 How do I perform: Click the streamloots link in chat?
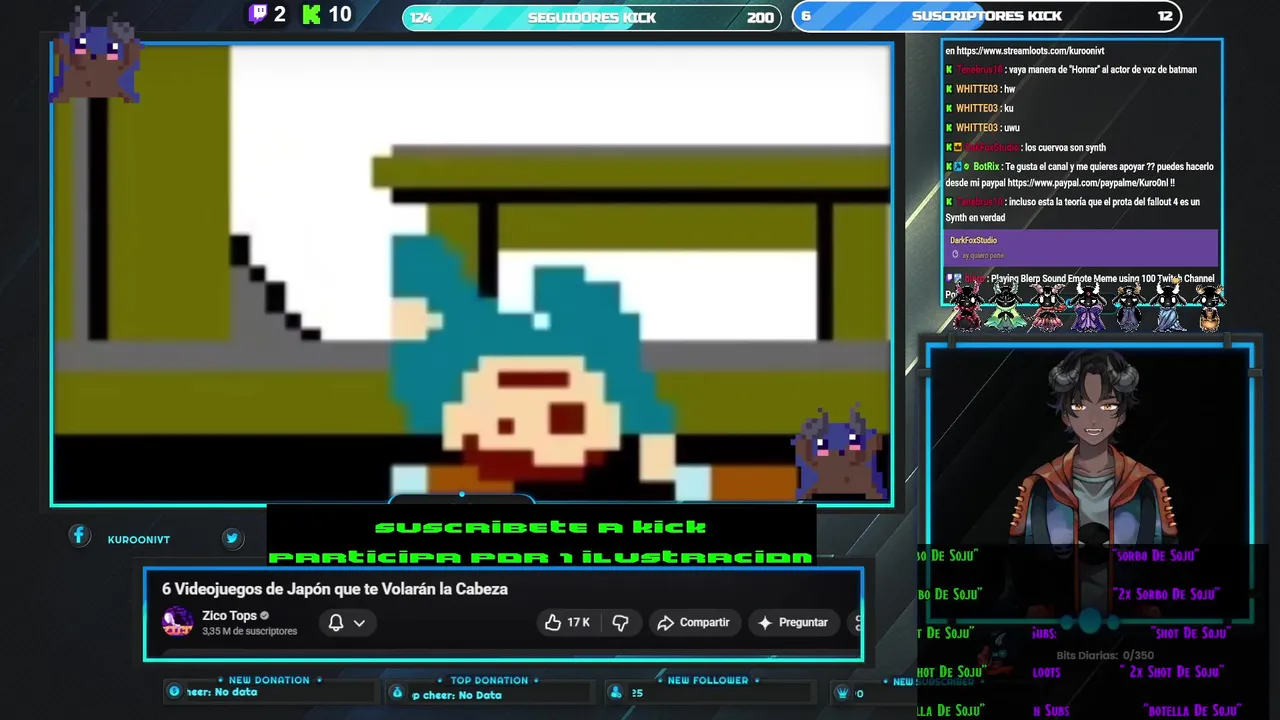coord(1030,51)
